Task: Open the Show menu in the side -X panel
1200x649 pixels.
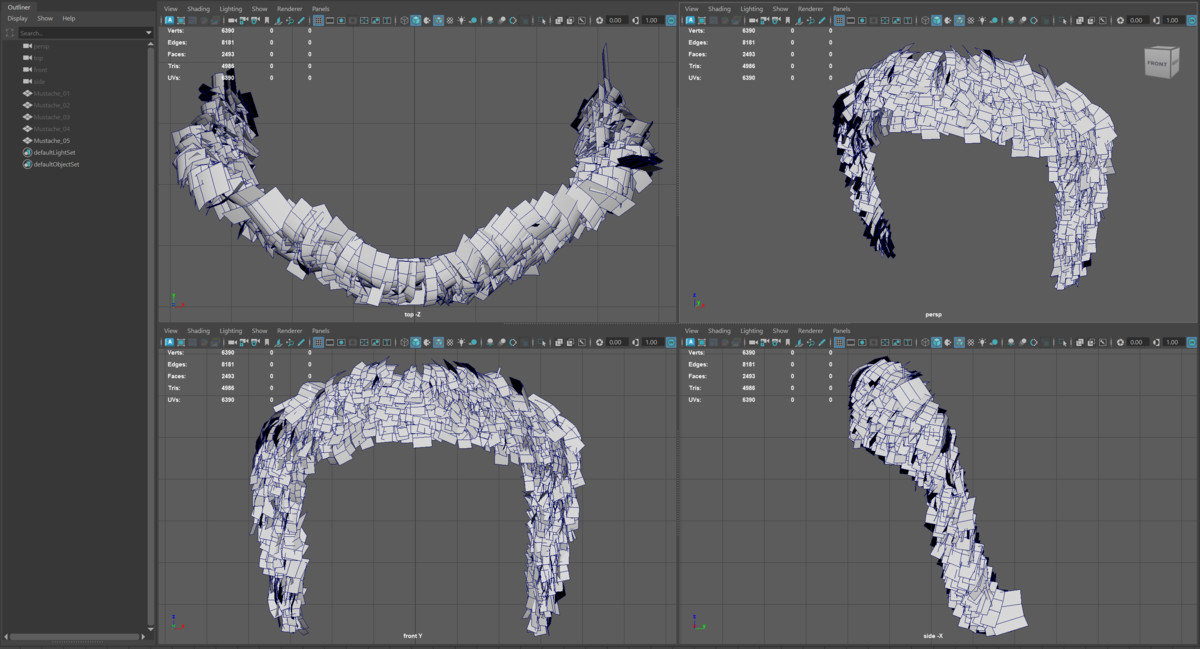Action: tap(780, 331)
